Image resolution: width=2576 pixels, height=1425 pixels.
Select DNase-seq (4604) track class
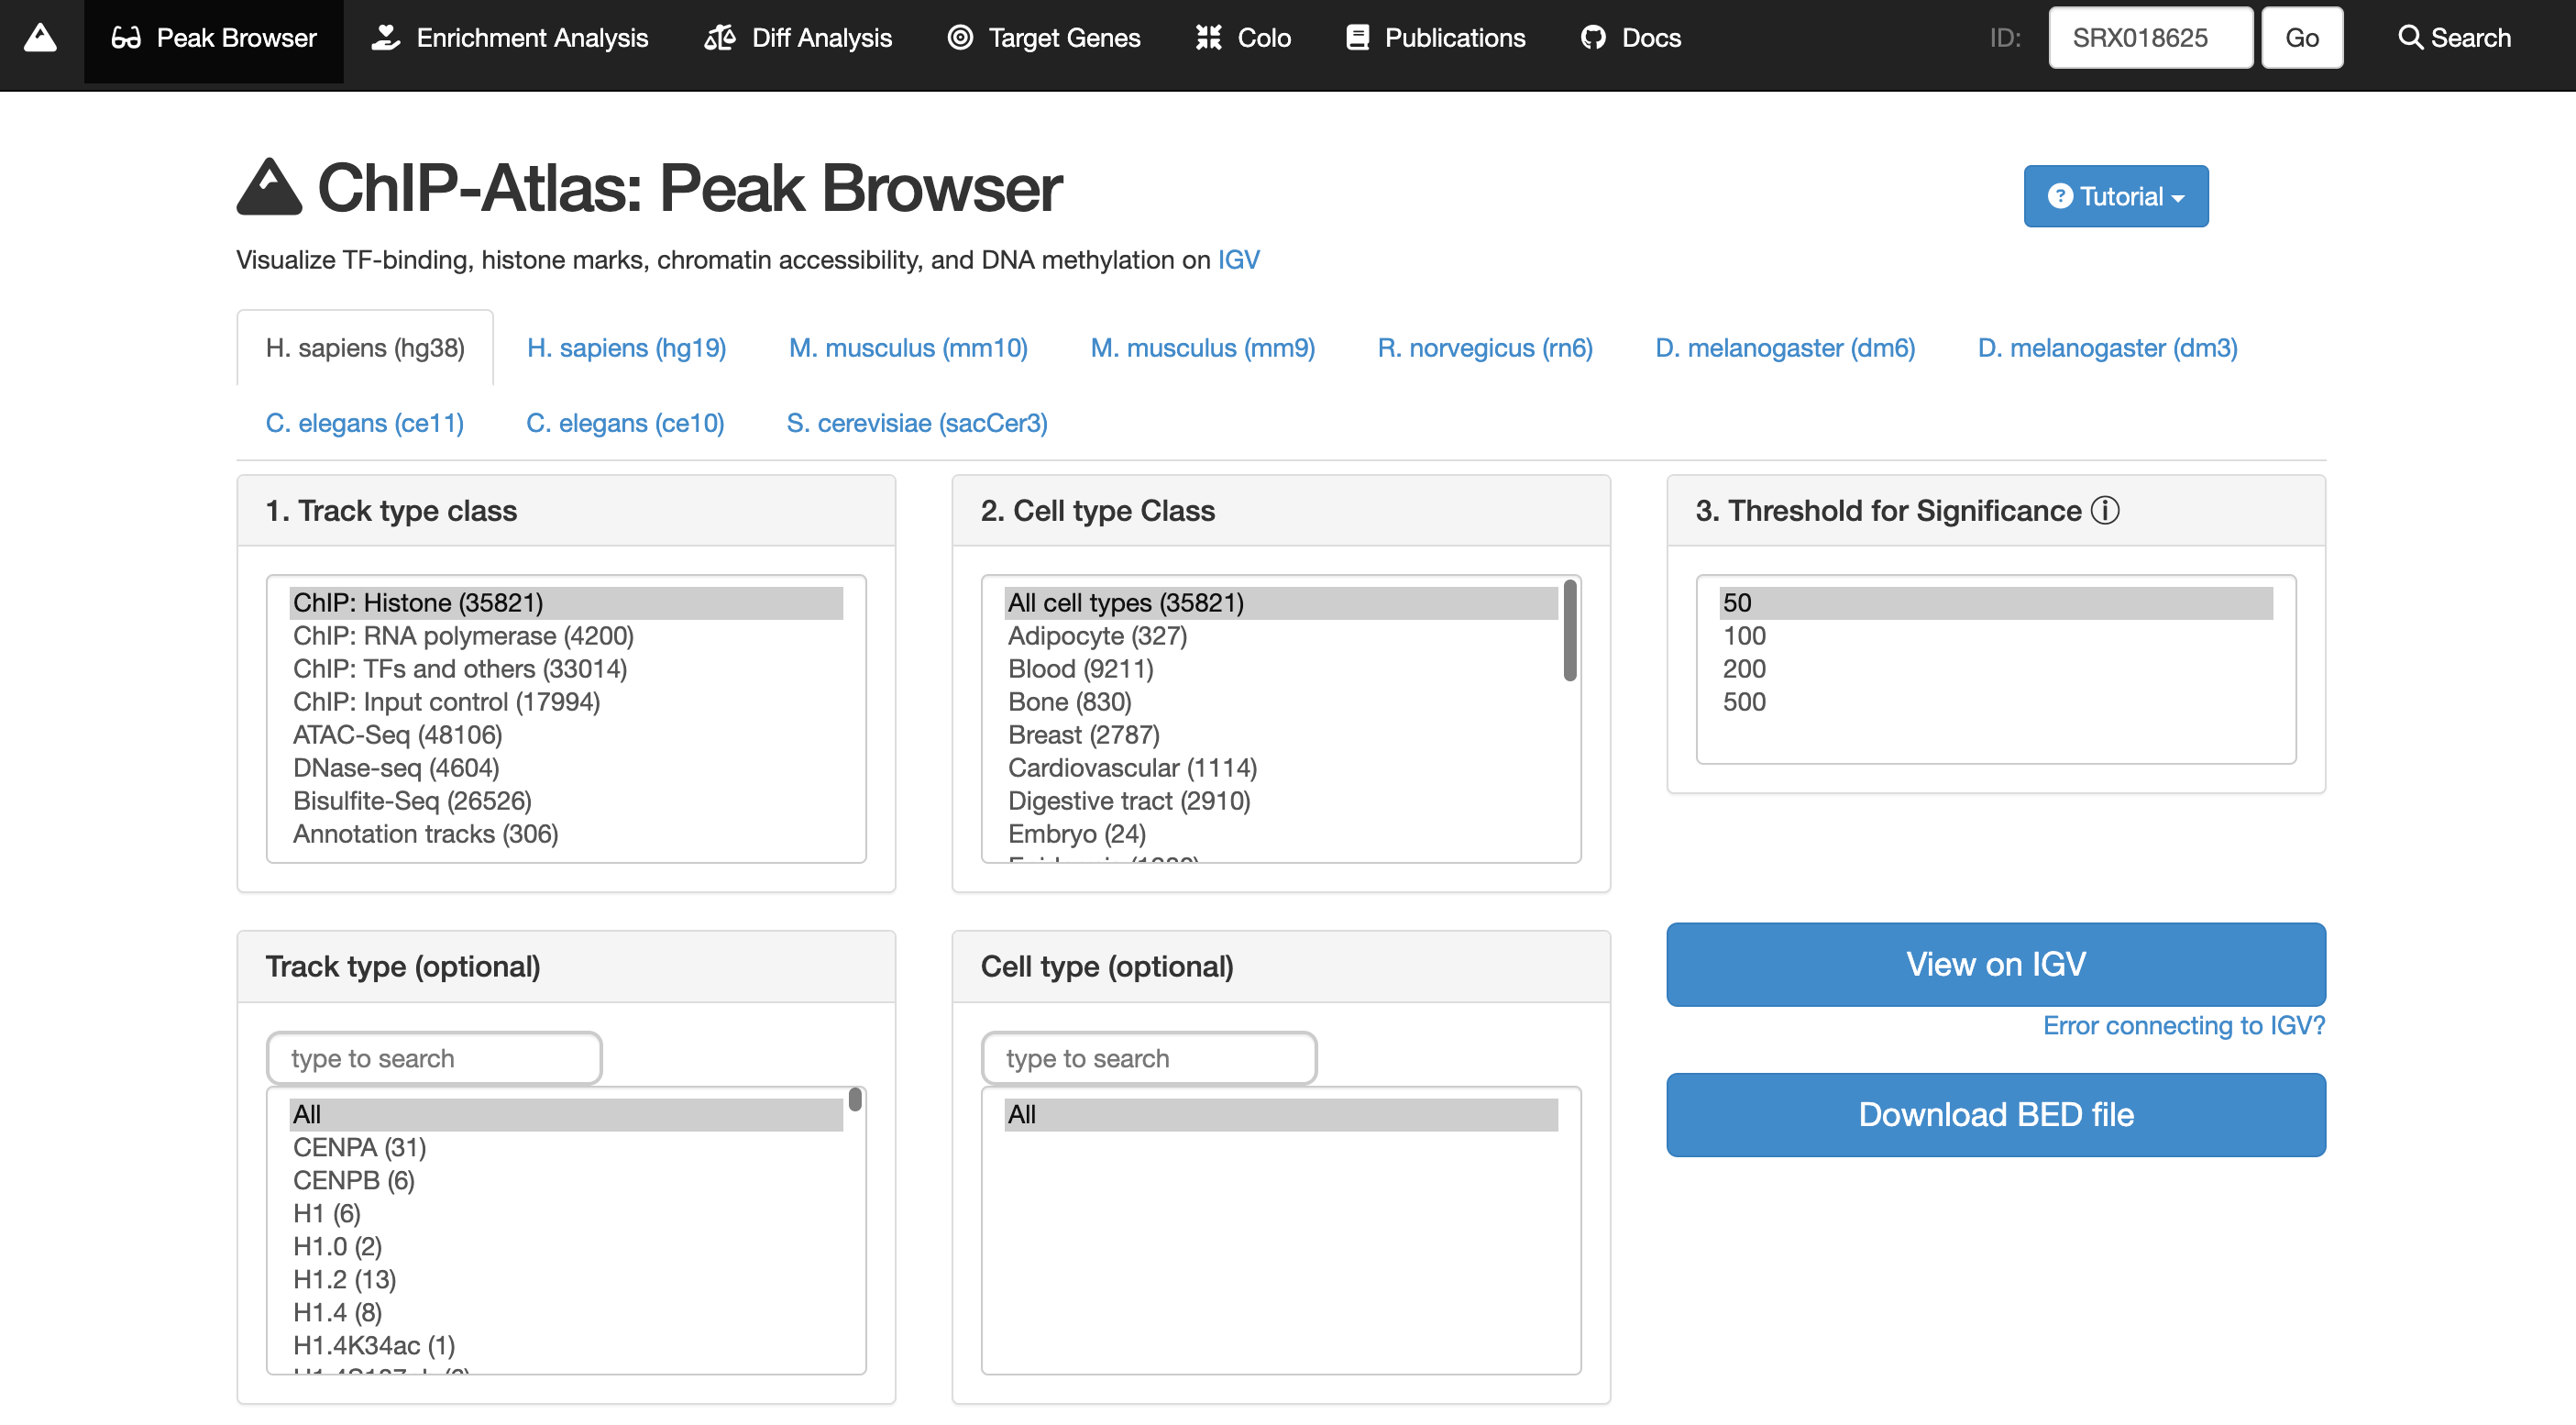coord(566,768)
